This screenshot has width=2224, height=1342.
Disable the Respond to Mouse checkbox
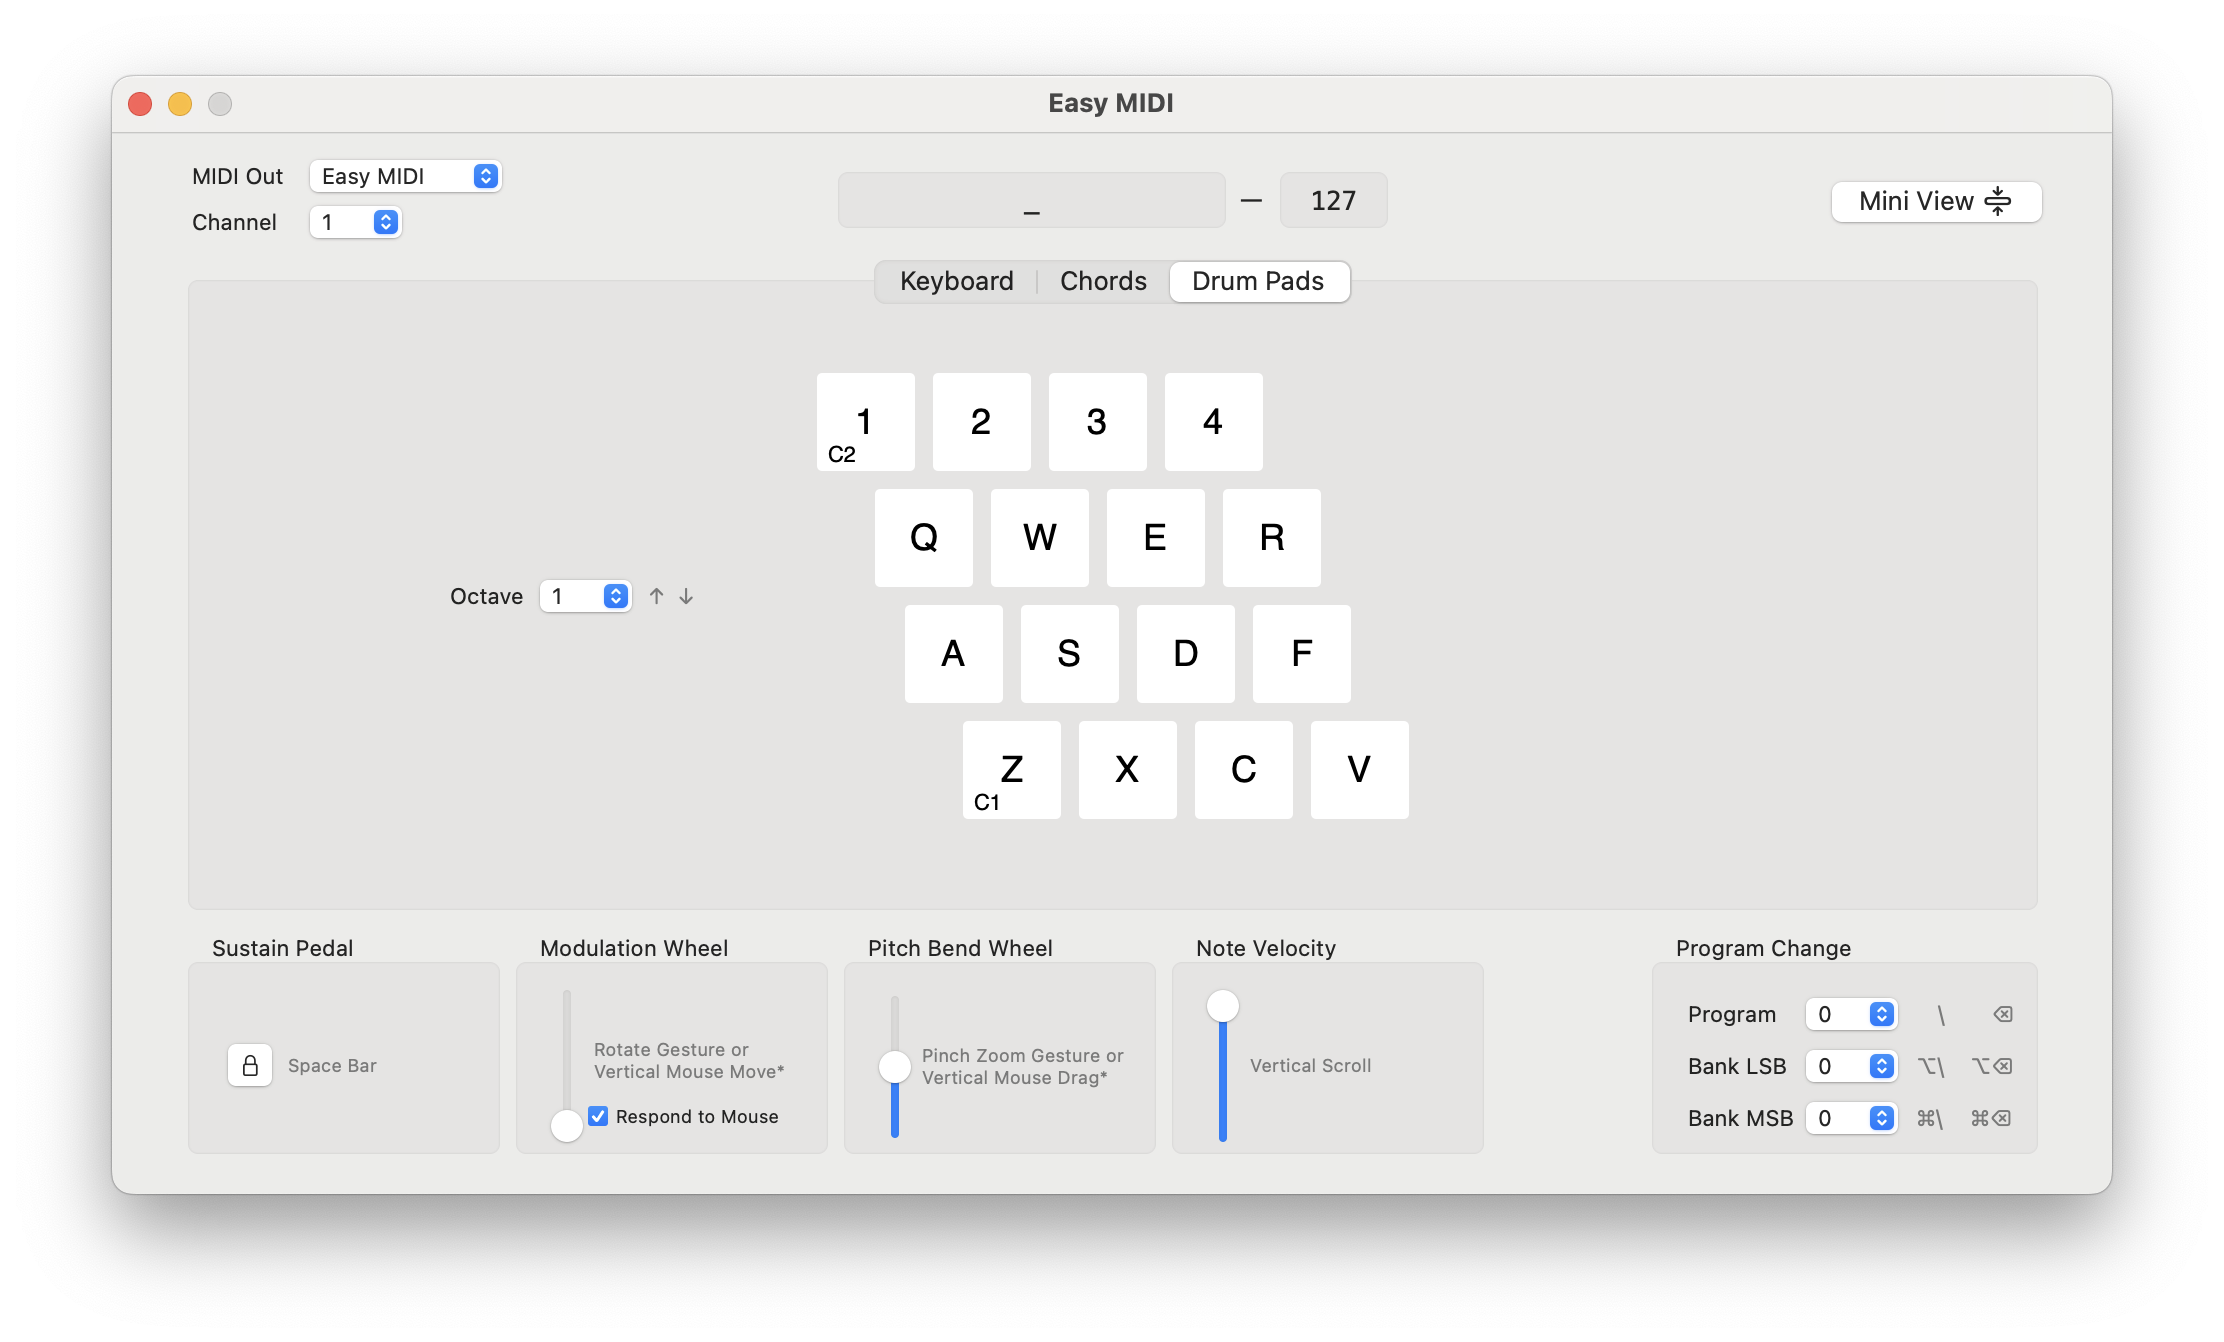click(x=599, y=1116)
